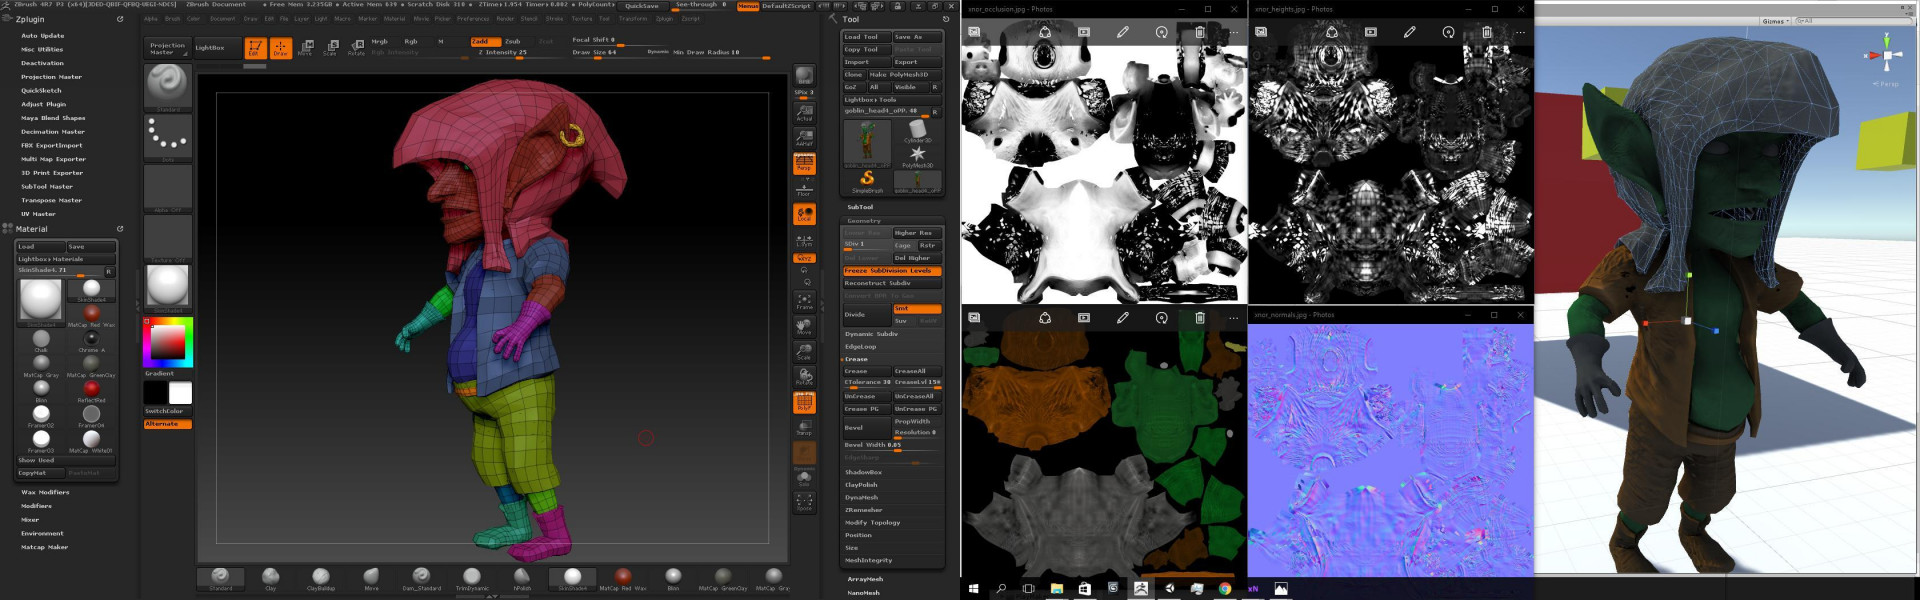1920x600 pixels.
Task: Toggle the Floor grid button
Action: click(x=804, y=188)
